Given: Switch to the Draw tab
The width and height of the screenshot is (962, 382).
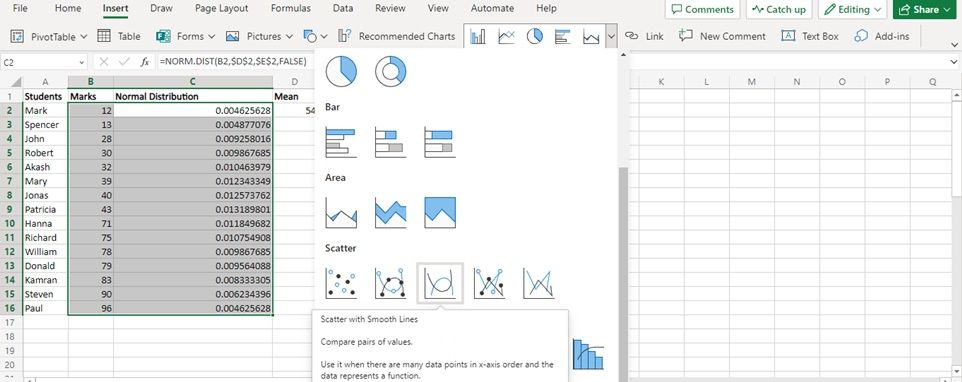Looking at the screenshot, I should click(x=161, y=9).
